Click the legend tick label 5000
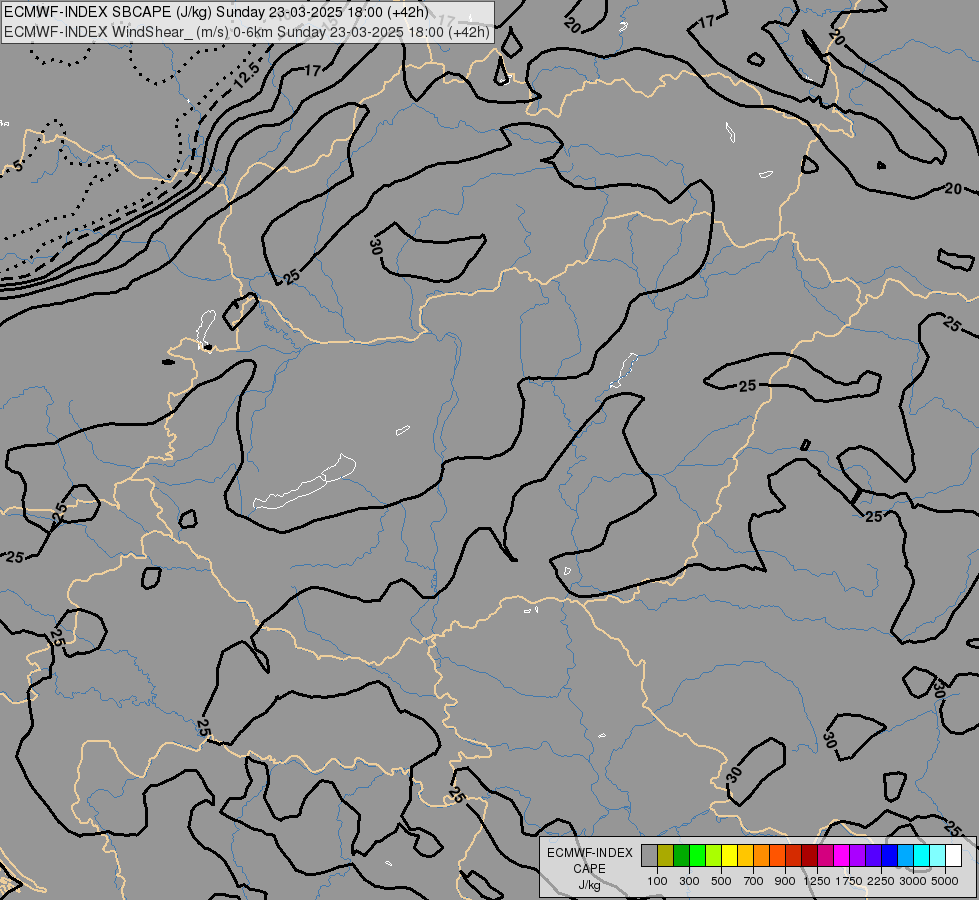979x900 pixels. pos(945,881)
